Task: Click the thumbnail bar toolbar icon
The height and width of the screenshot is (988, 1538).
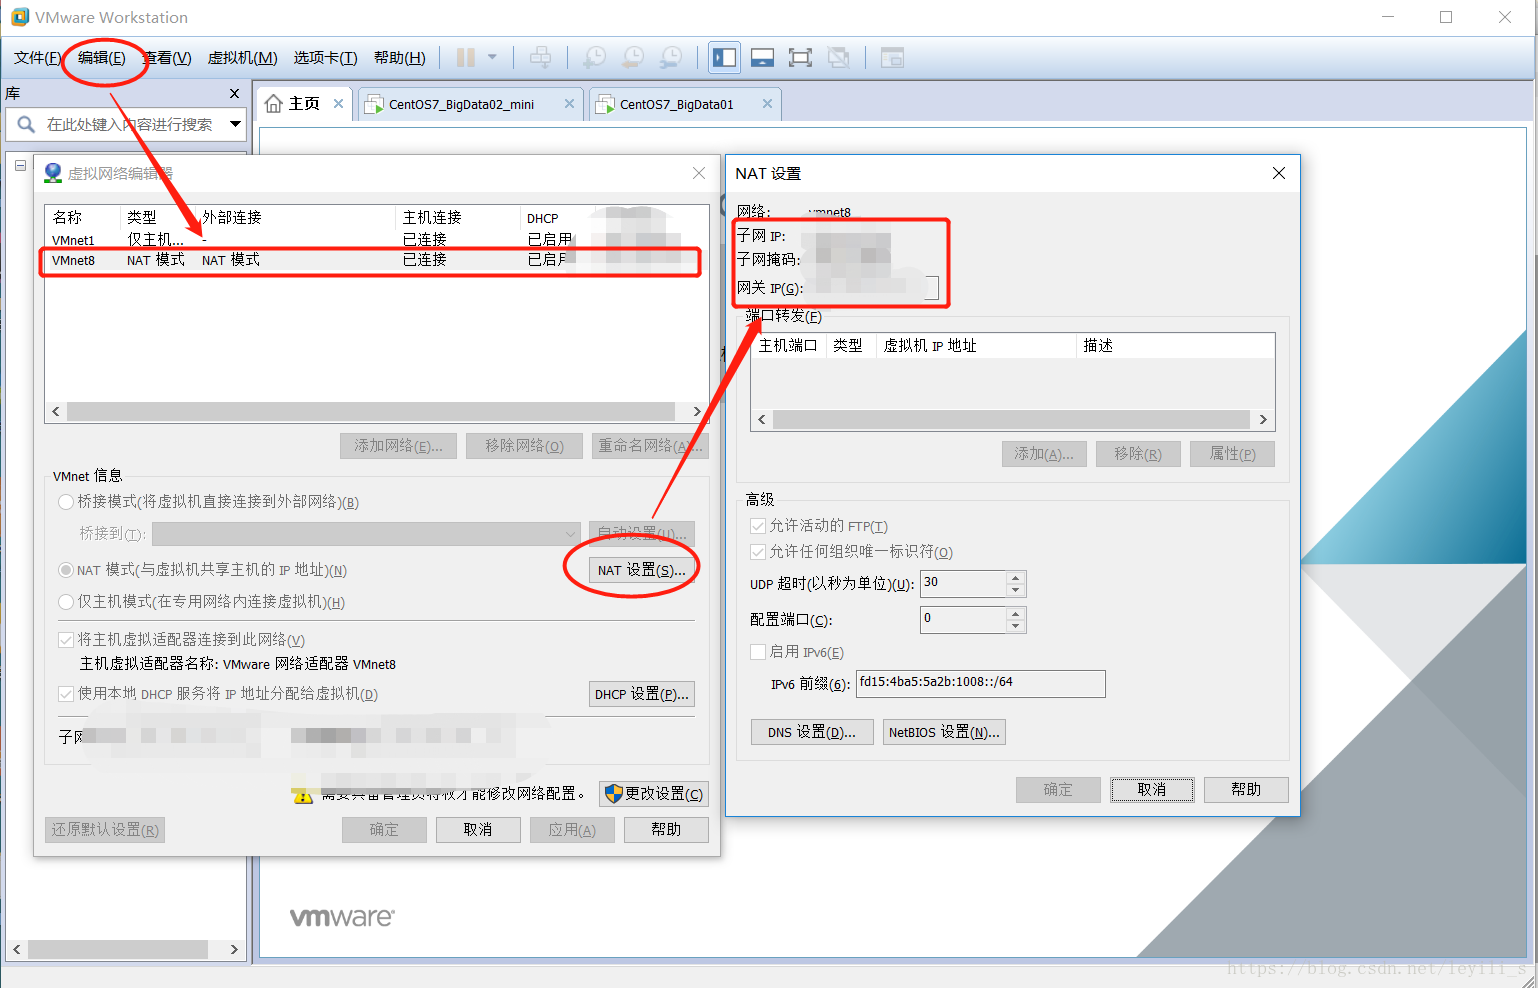Action: 762,58
